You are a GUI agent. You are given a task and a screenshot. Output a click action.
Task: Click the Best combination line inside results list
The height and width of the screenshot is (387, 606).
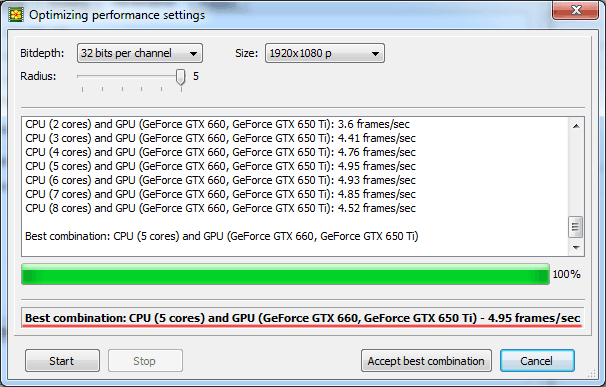(x=221, y=236)
